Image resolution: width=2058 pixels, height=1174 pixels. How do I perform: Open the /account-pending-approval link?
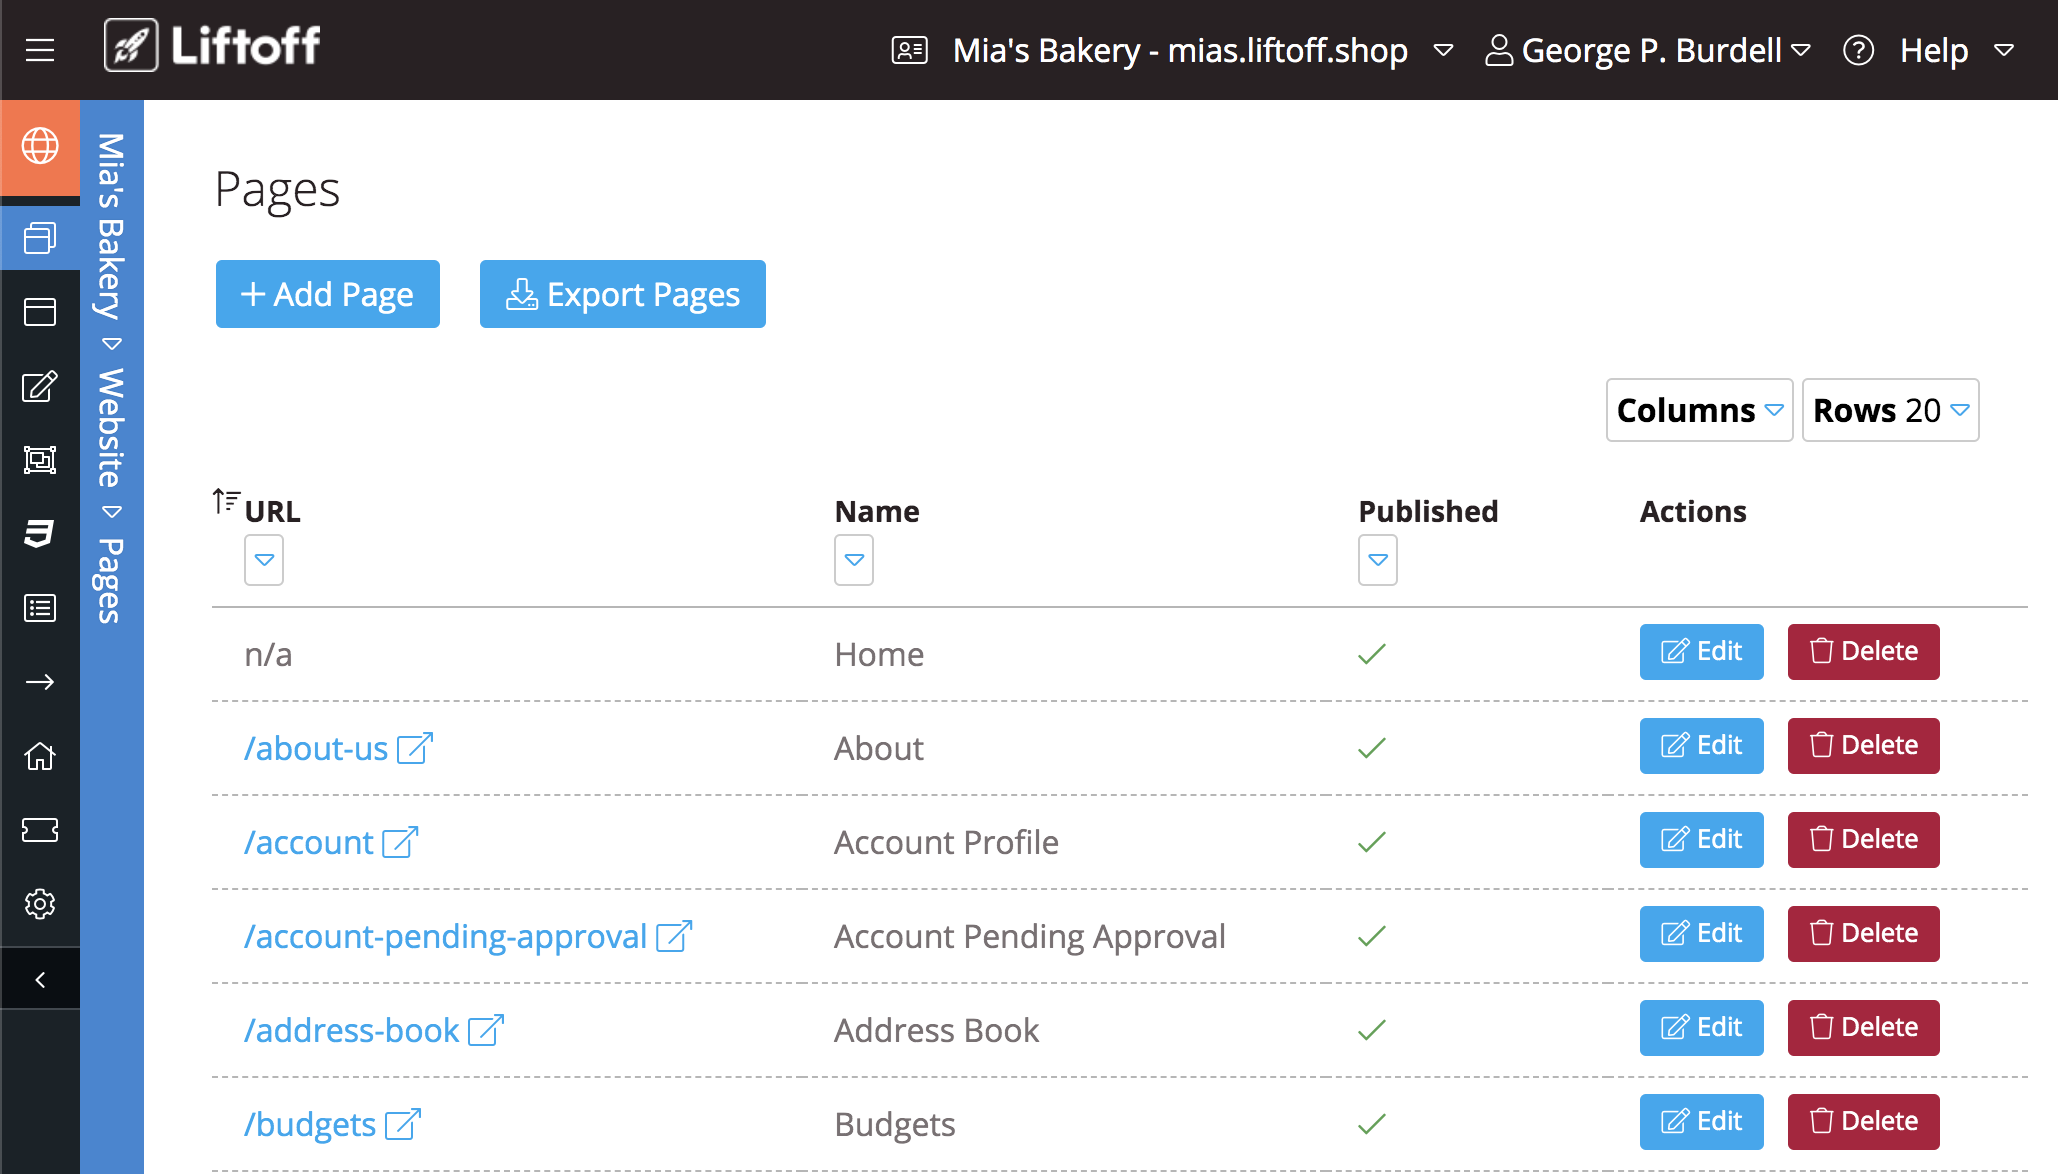446,937
